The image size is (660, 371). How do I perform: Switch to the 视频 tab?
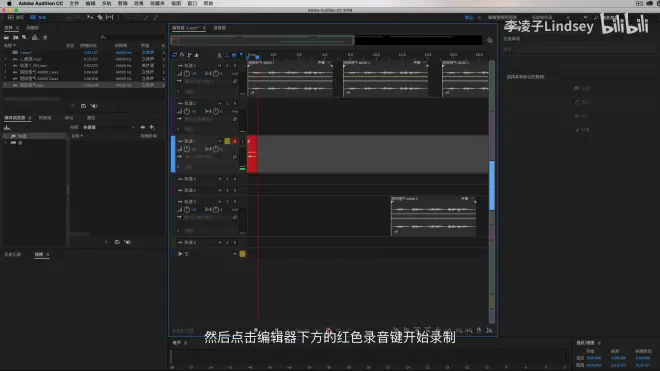[39, 254]
